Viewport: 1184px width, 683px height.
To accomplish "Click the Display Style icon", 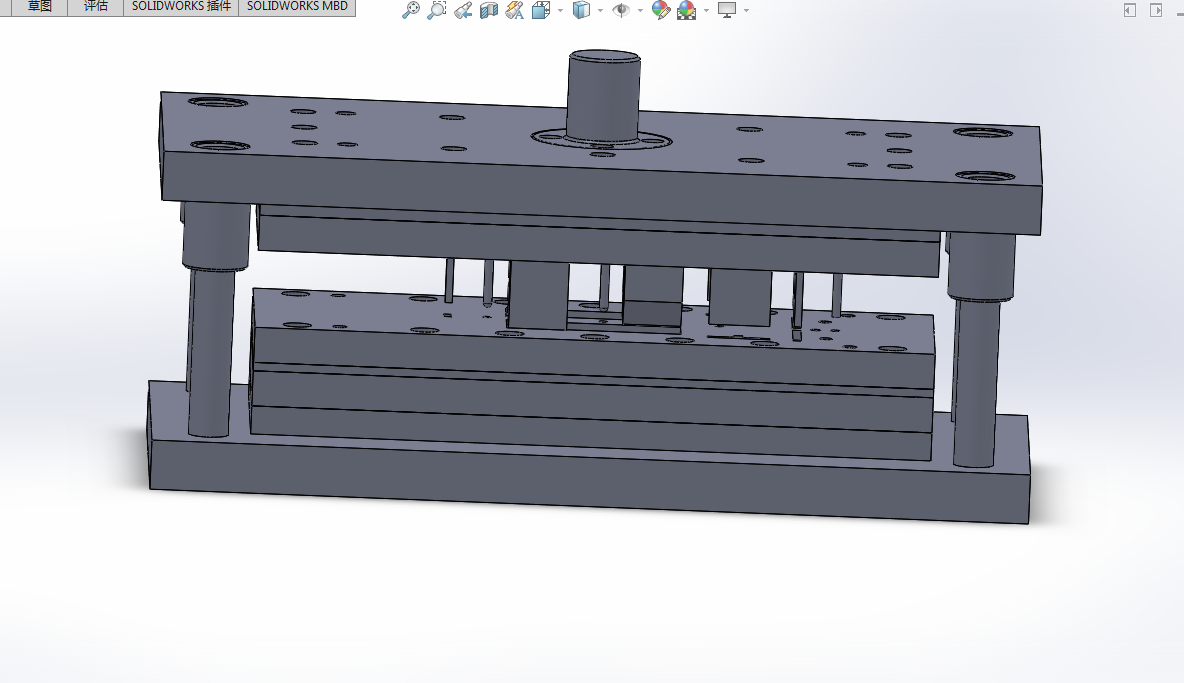I will [581, 10].
